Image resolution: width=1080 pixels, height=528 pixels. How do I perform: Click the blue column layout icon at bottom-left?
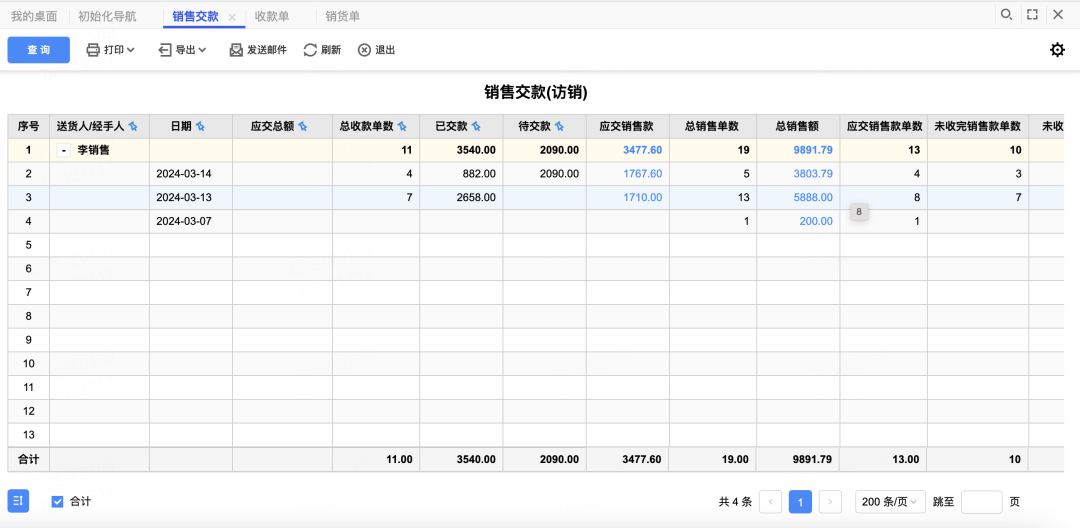19,501
